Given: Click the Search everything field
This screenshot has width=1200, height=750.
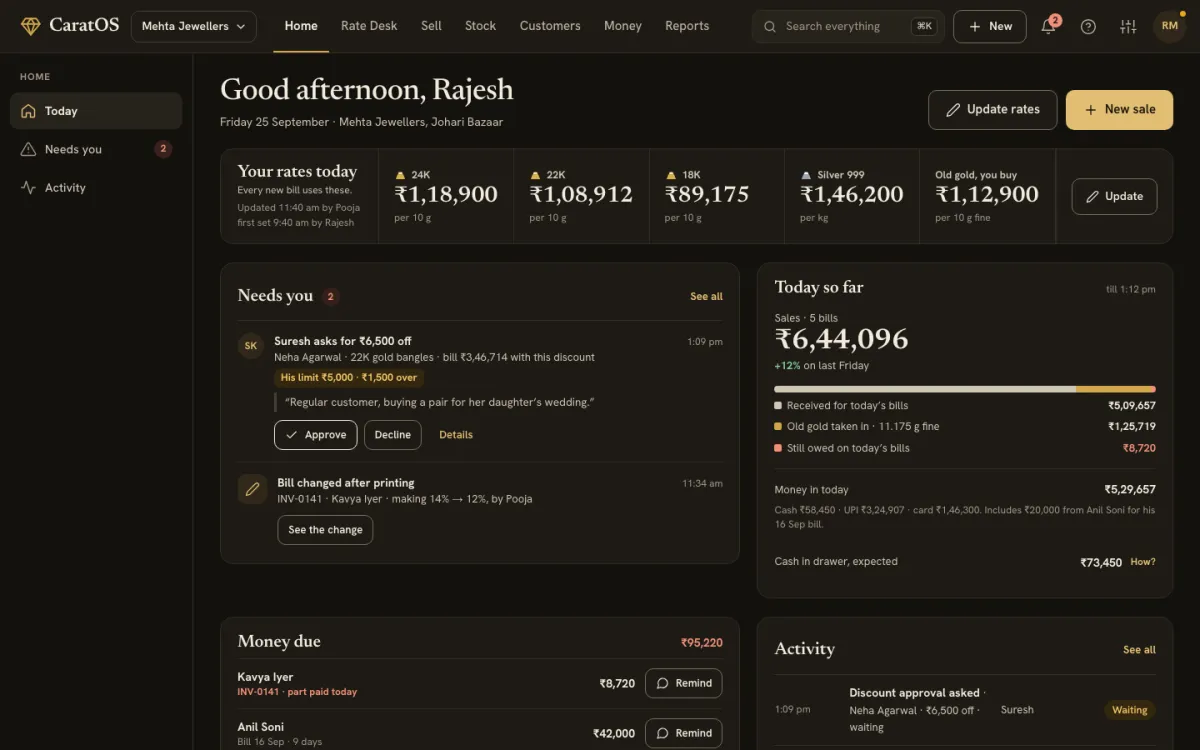Looking at the screenshot, I should point(848,26).
